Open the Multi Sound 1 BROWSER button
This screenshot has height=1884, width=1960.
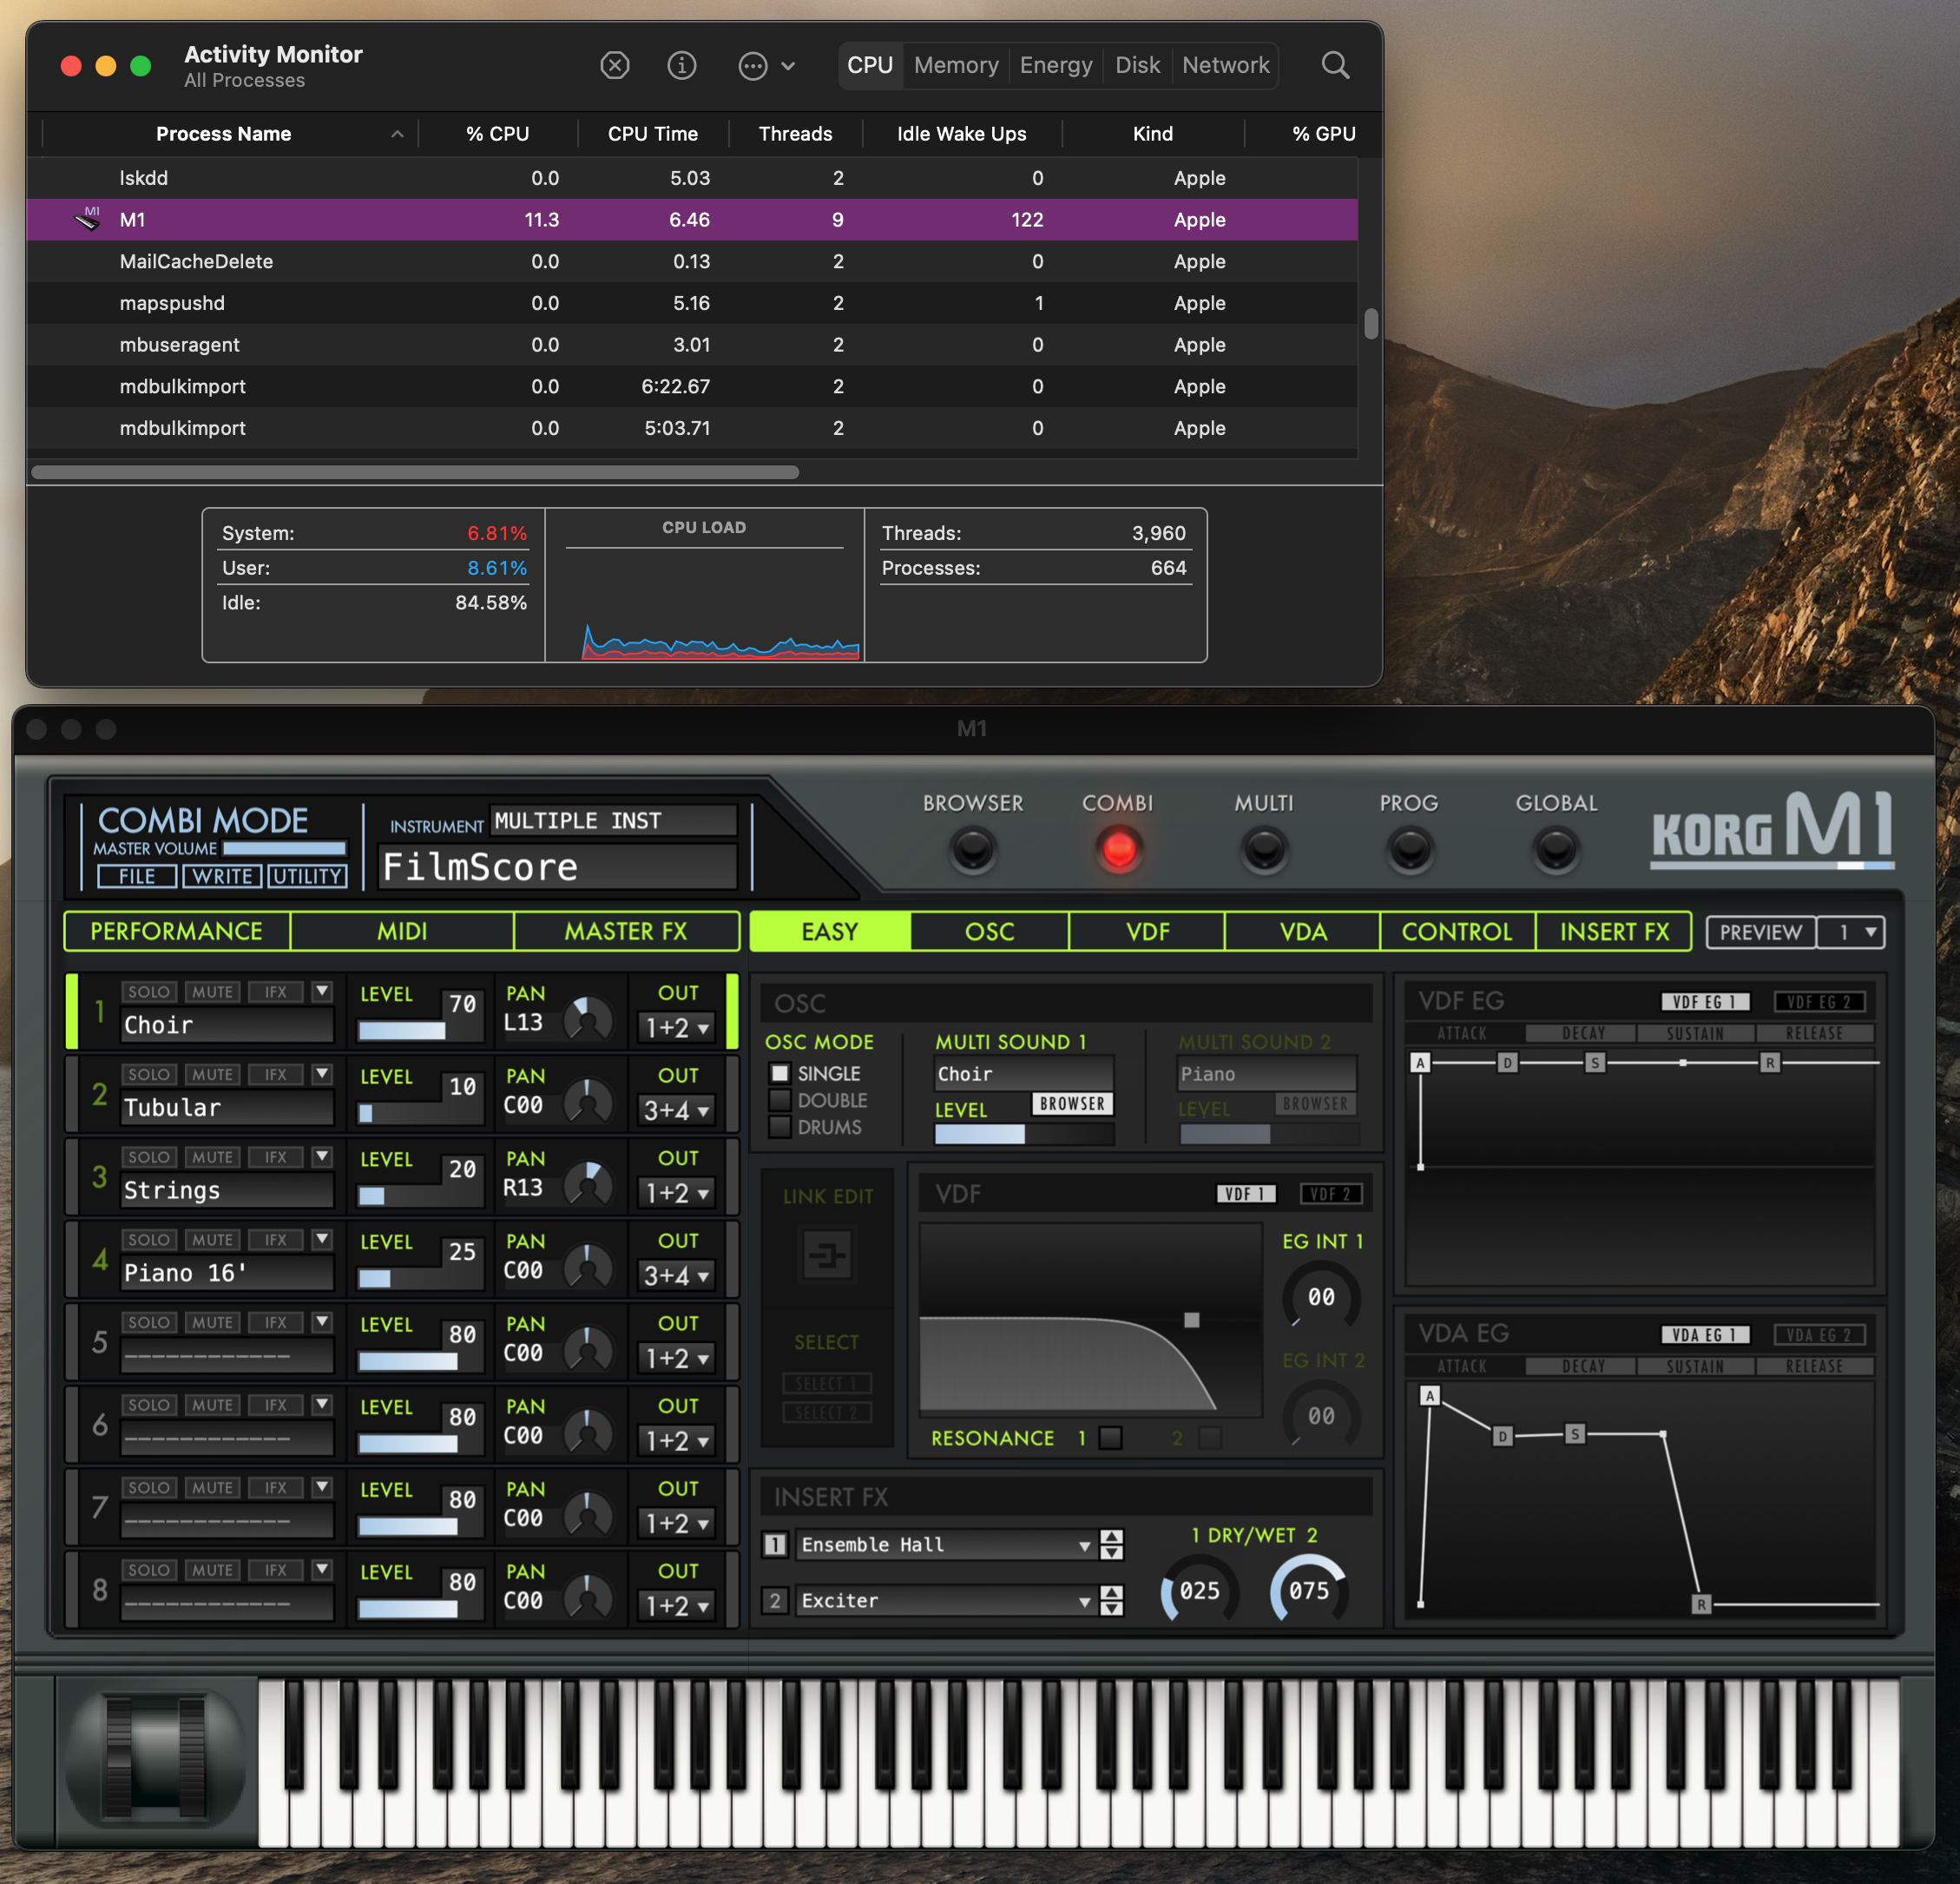coord(1072,1104)
